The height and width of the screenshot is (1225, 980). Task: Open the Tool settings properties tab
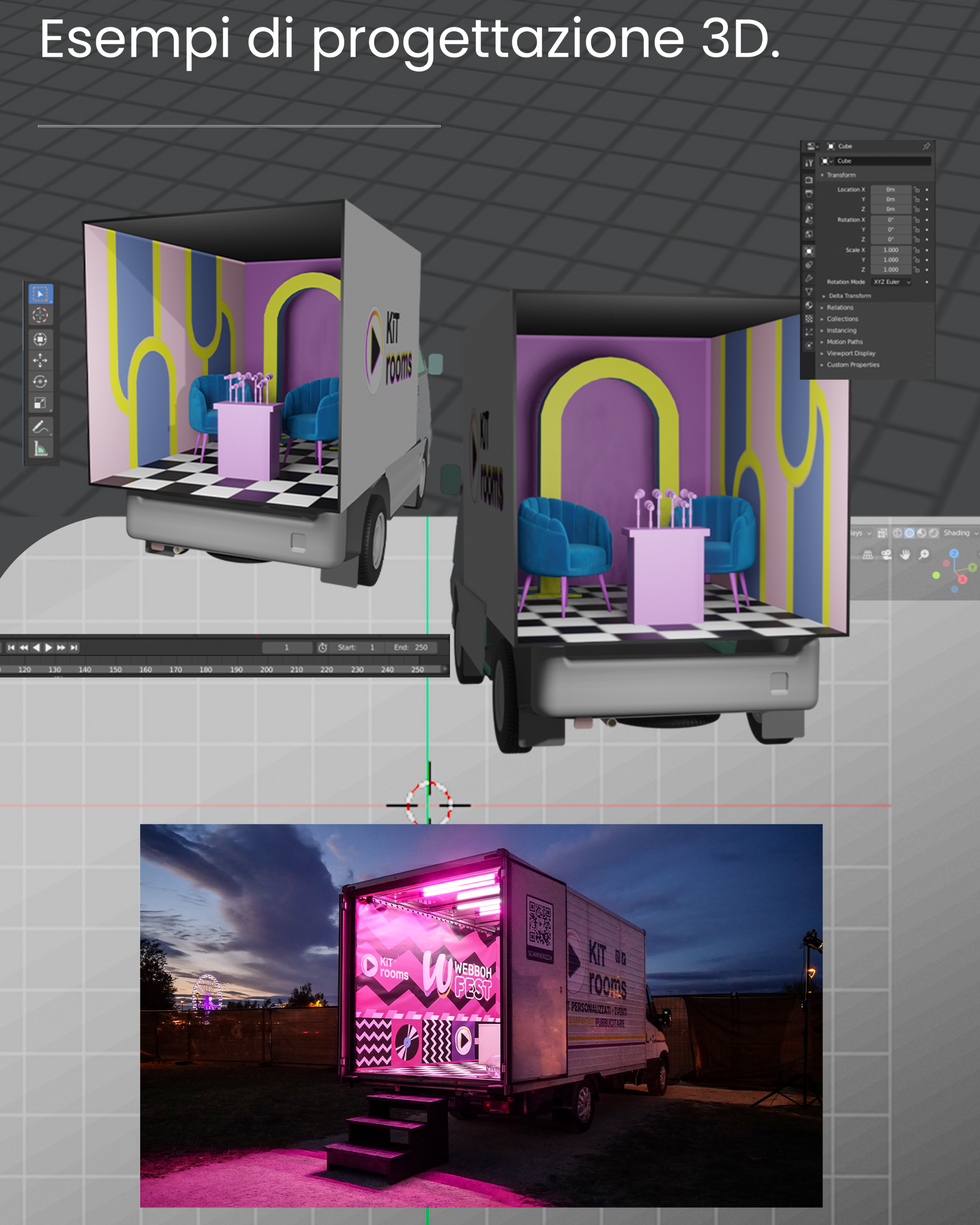809,163
